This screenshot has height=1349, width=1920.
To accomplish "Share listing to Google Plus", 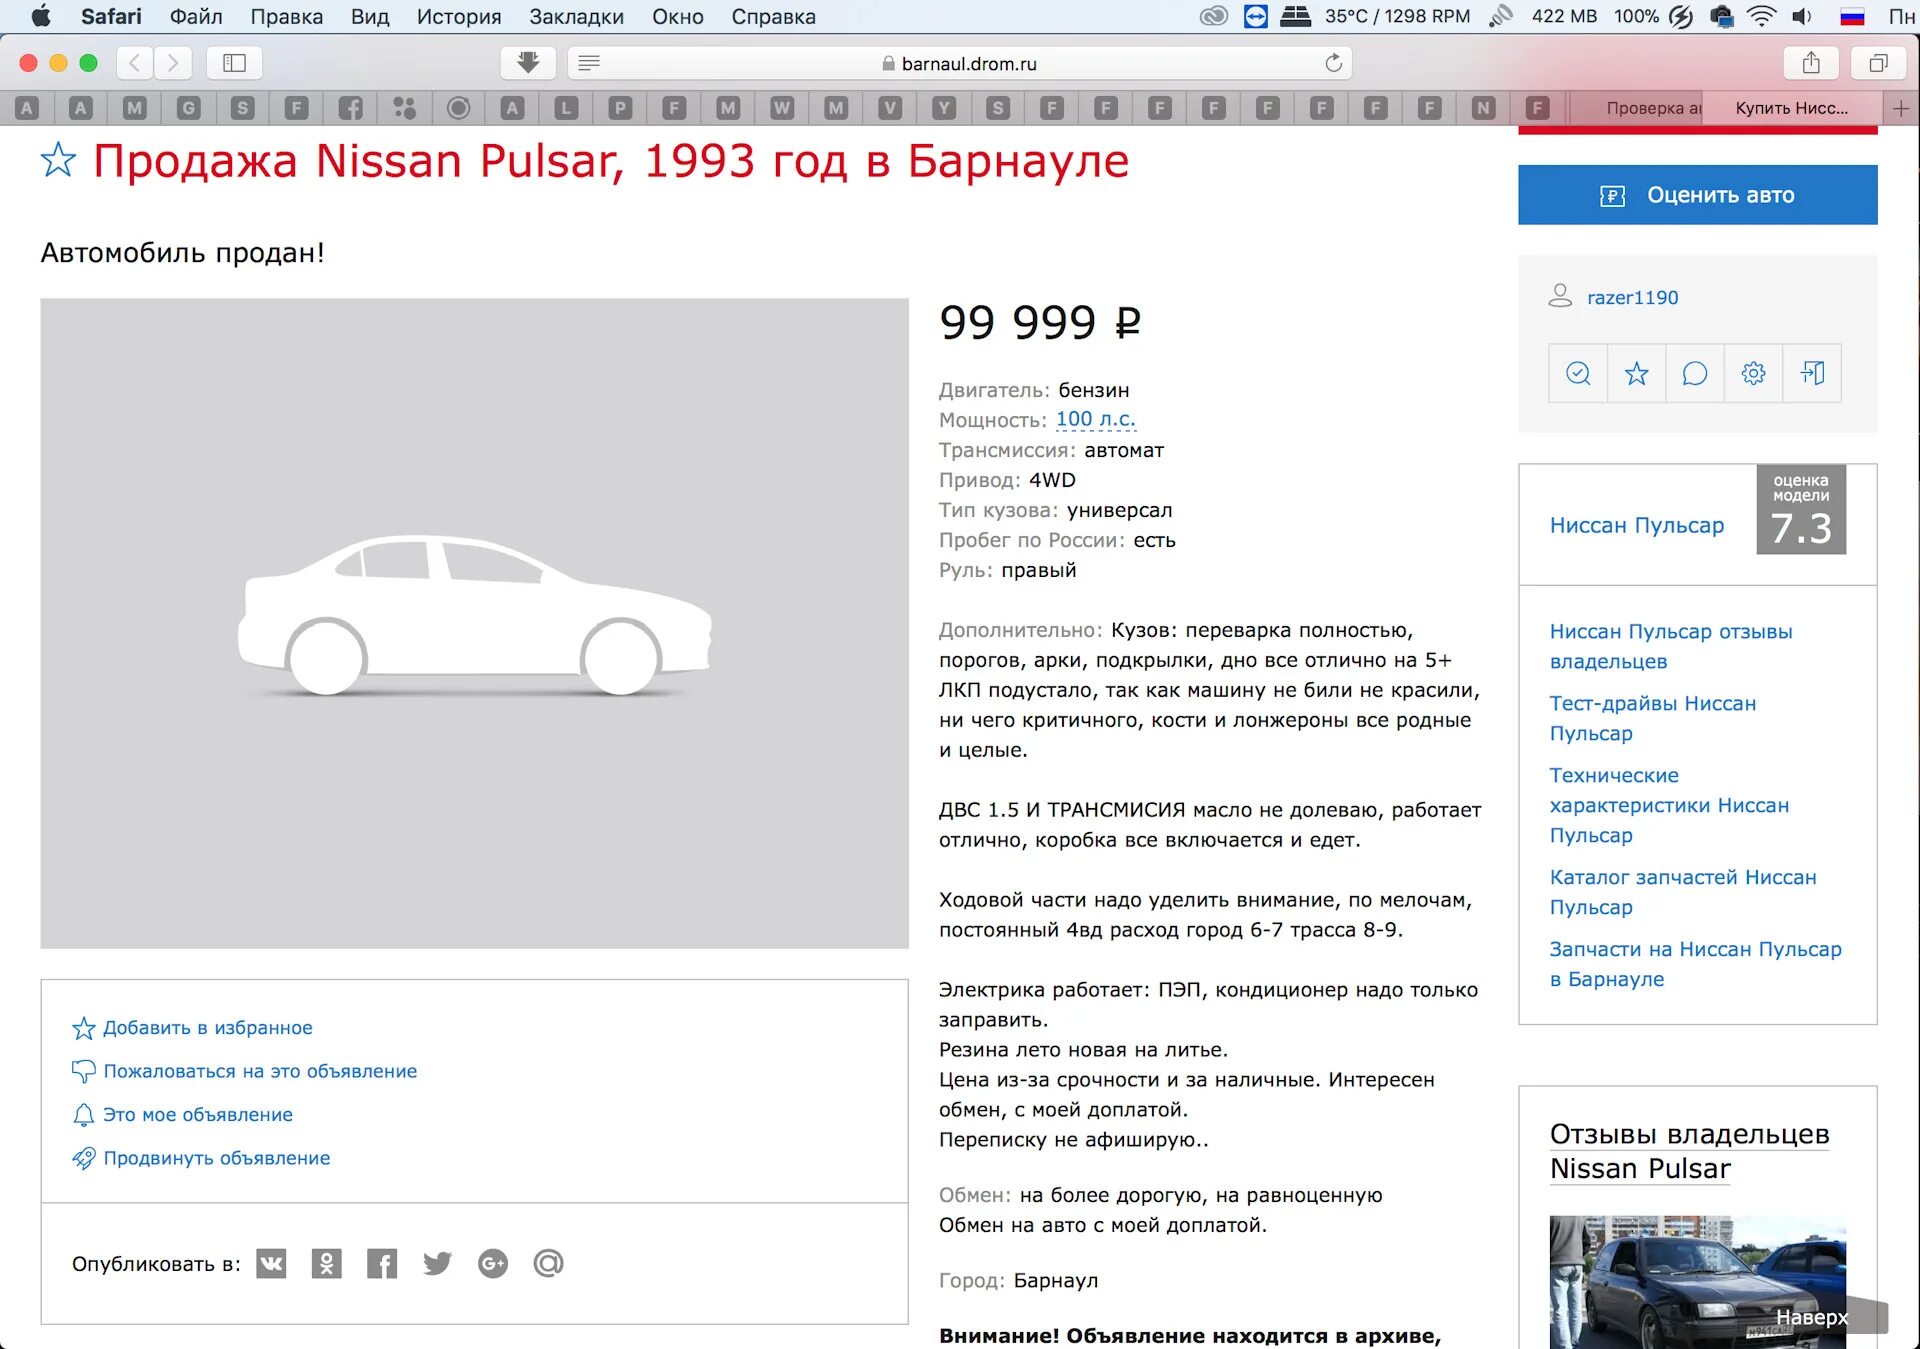I will click(x=493, y=1264).
